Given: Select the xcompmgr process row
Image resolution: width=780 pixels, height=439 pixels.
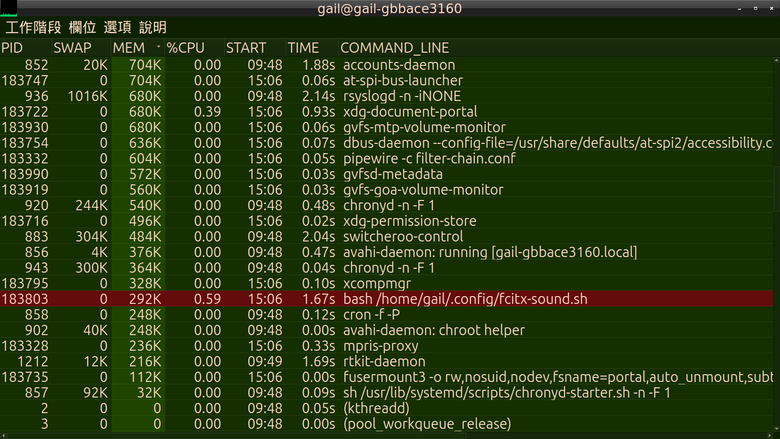Looking at the screenshot, I should click(x=387, y=283).
